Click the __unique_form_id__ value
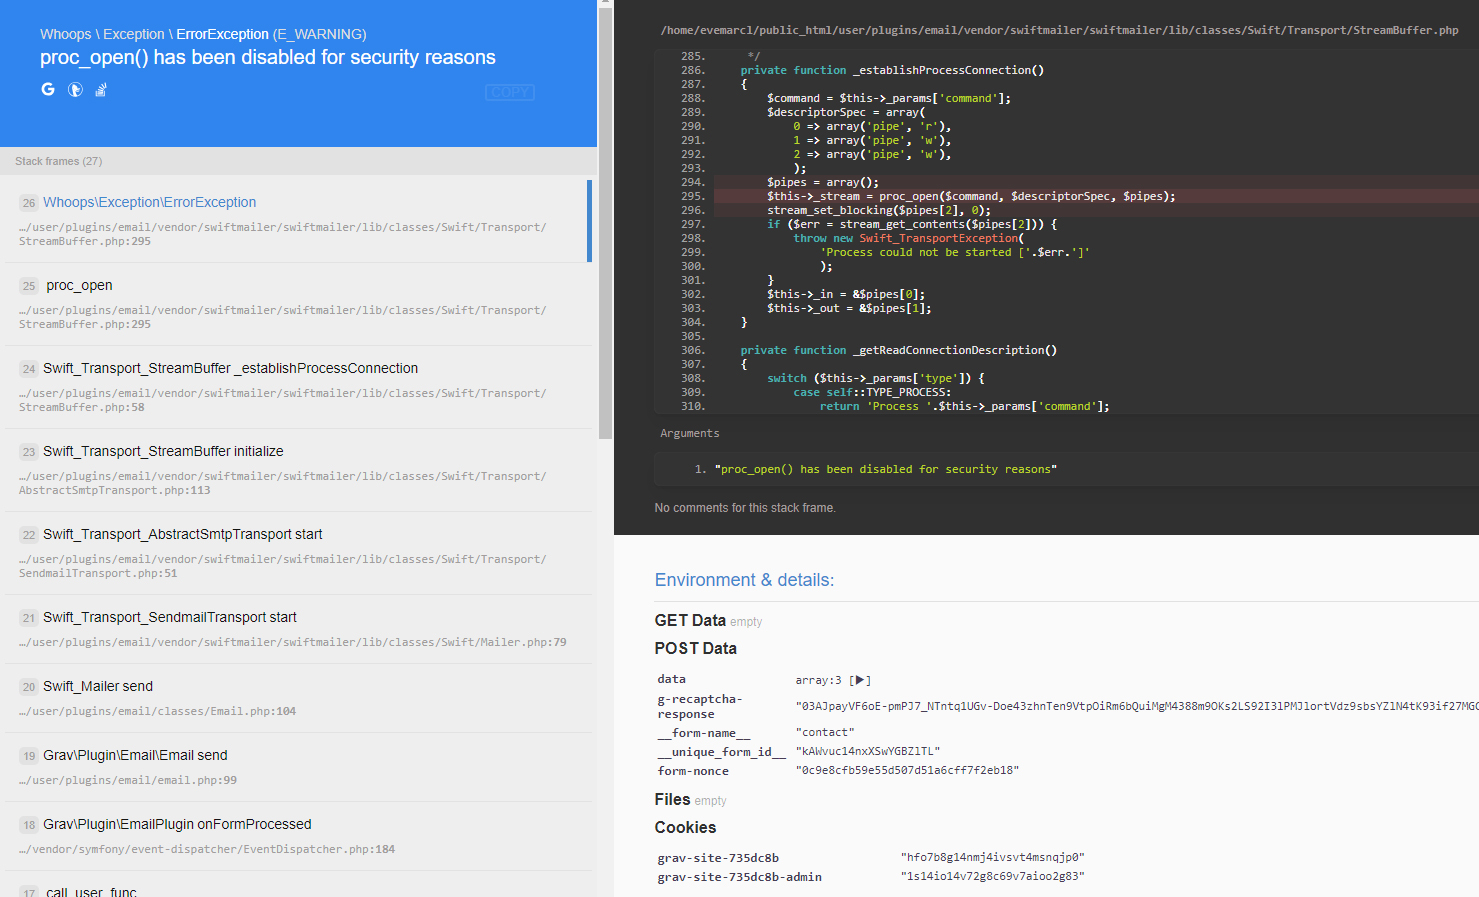The height and width of the screenshot is (897, 1479). (868, 751)
